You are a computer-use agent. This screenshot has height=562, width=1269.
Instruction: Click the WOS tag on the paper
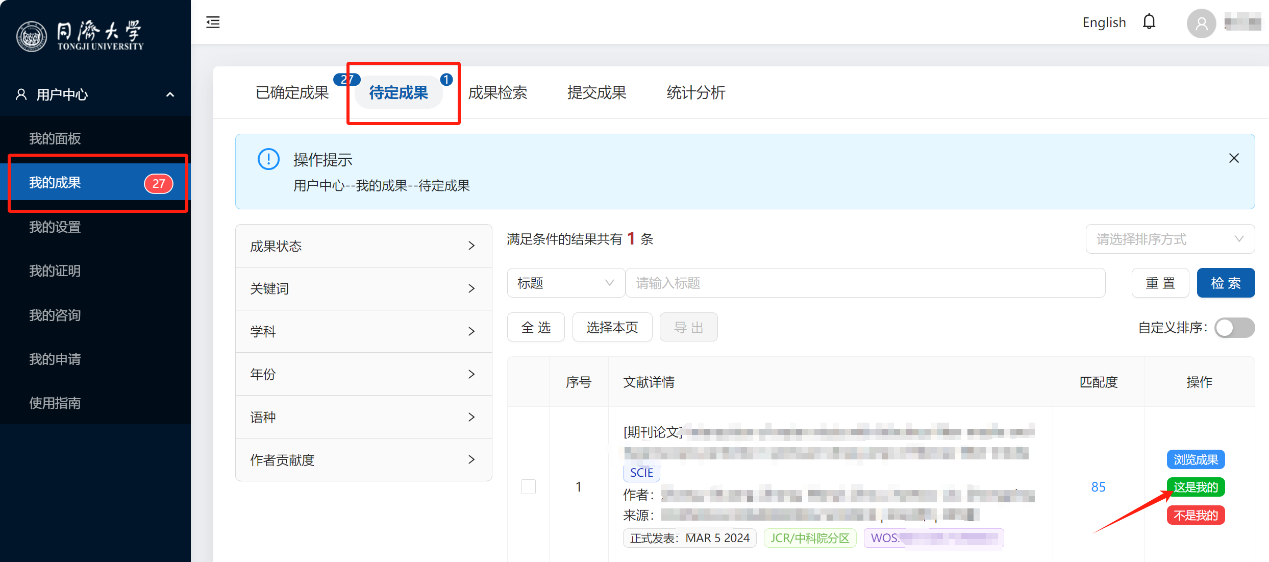point(935,538)
